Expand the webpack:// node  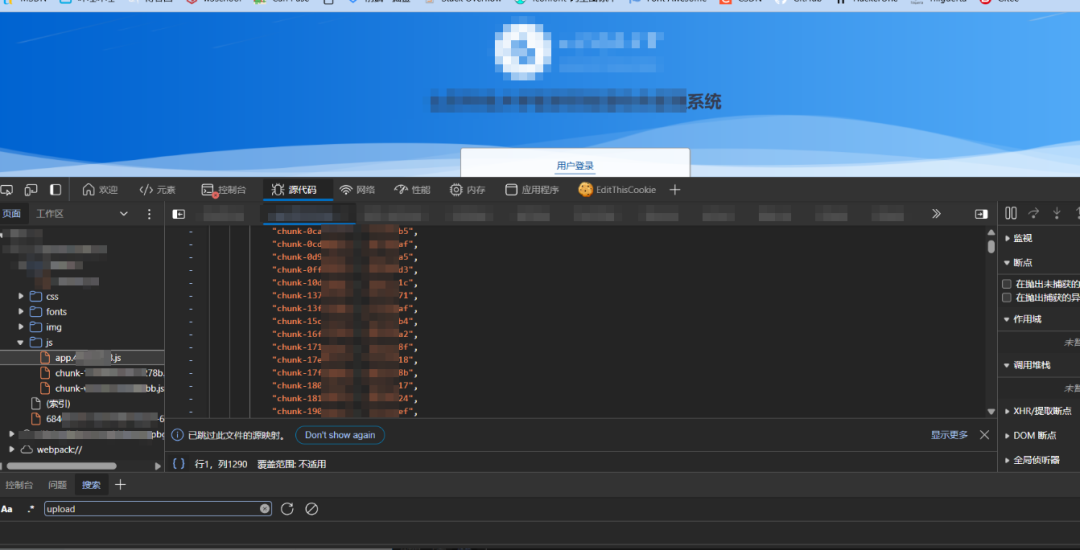[12, 449]
